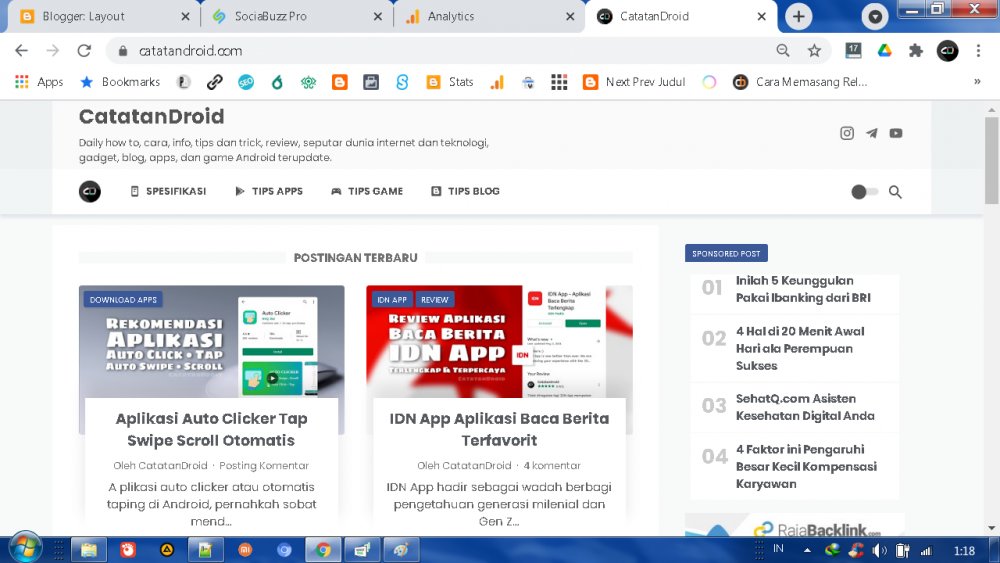Click the Chrome profile avatar
The image size is (1000, 563).
pos(947,50)
